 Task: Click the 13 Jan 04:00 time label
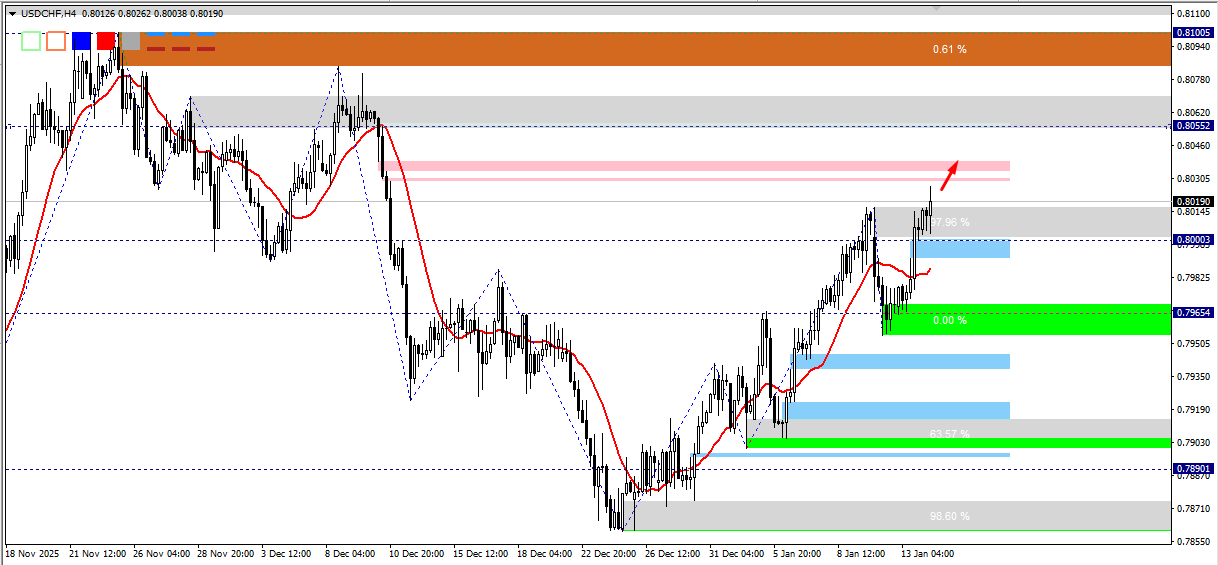929,552
